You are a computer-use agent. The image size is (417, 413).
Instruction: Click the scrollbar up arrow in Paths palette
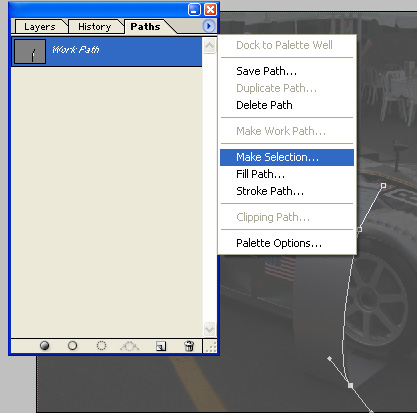click(209, 46)
